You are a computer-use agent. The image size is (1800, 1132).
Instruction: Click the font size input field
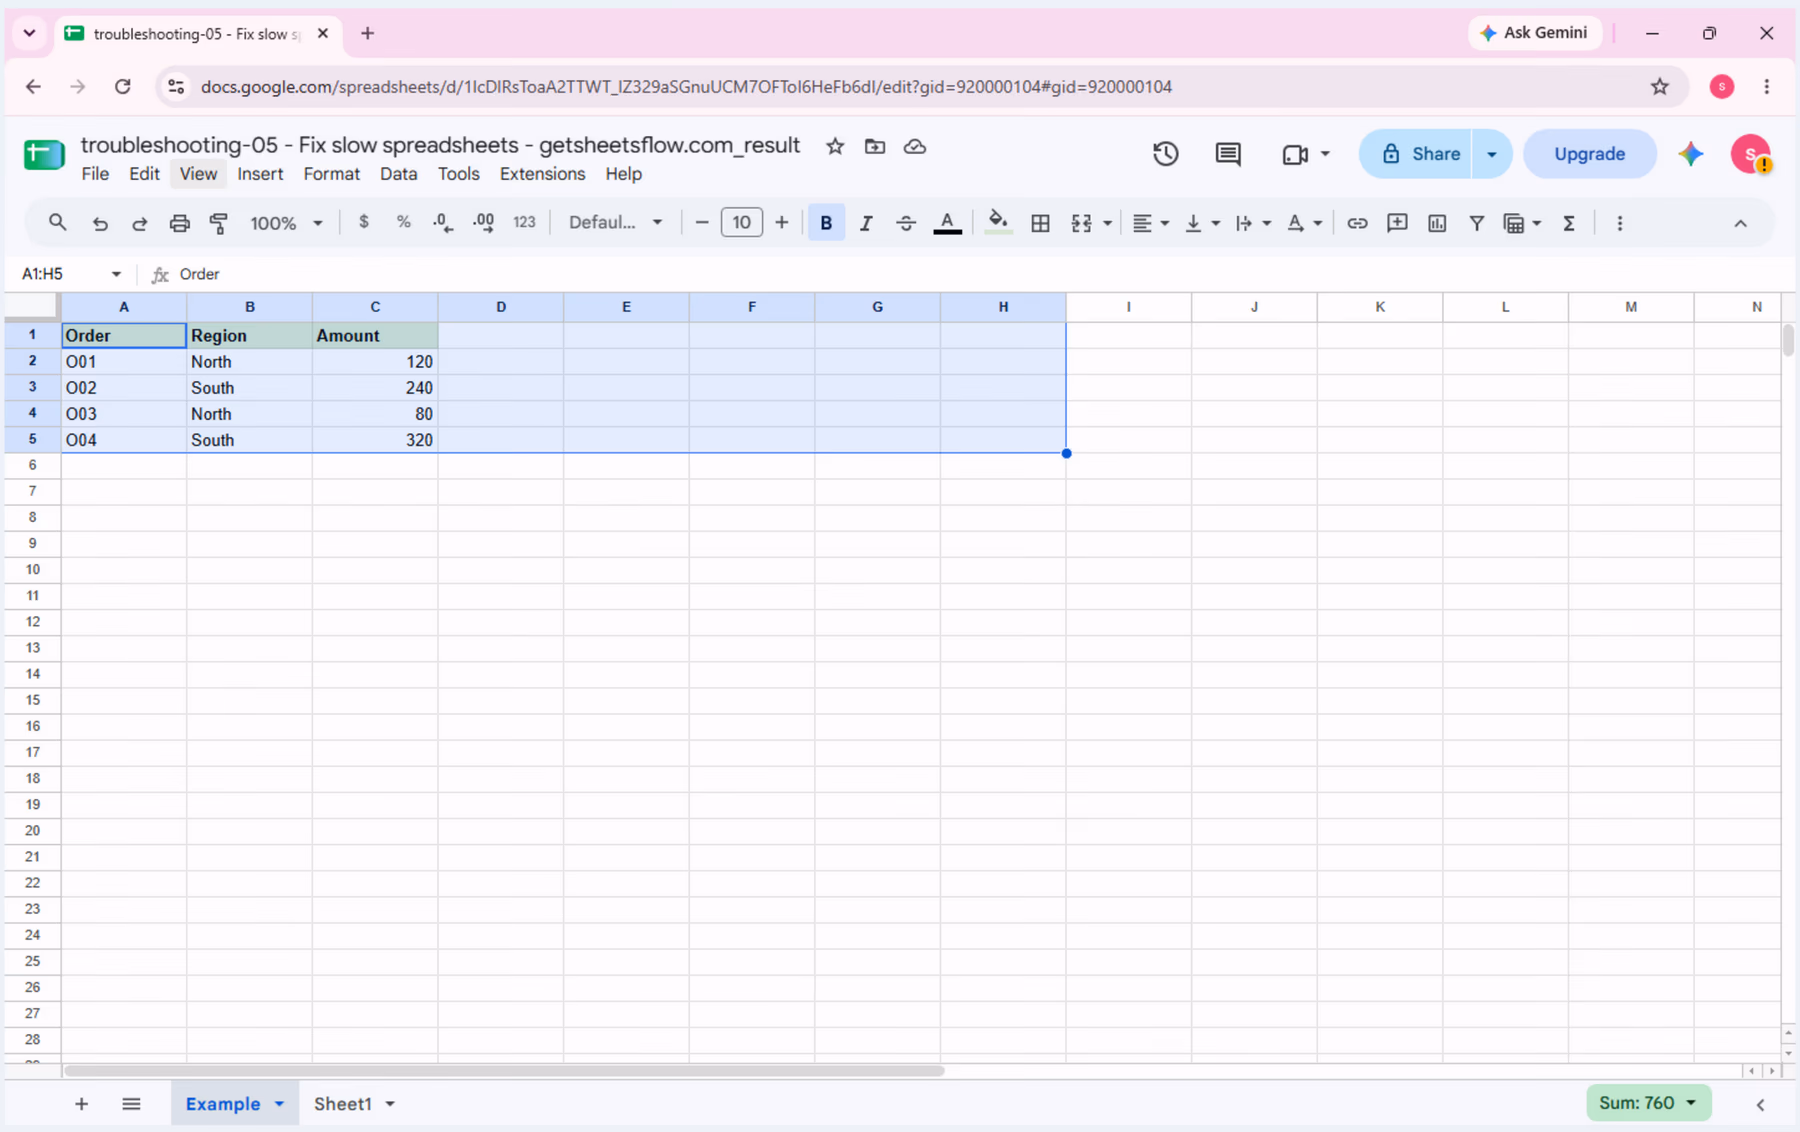pyautogui.click(x=741, y=223)
